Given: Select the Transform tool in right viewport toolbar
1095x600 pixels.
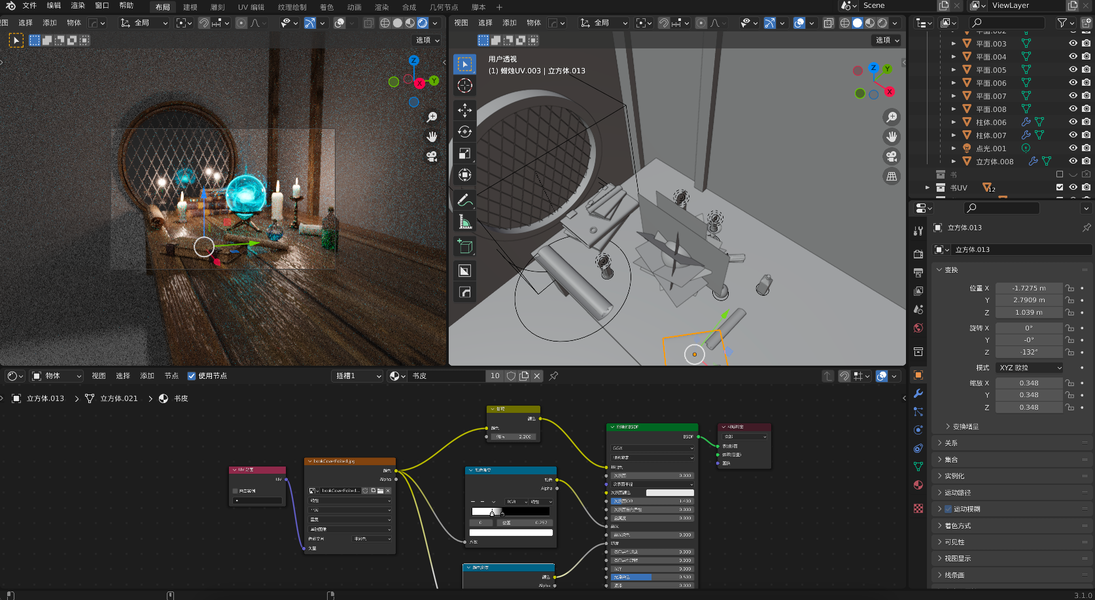Looking at the screenshot, I should click(464, 175).
